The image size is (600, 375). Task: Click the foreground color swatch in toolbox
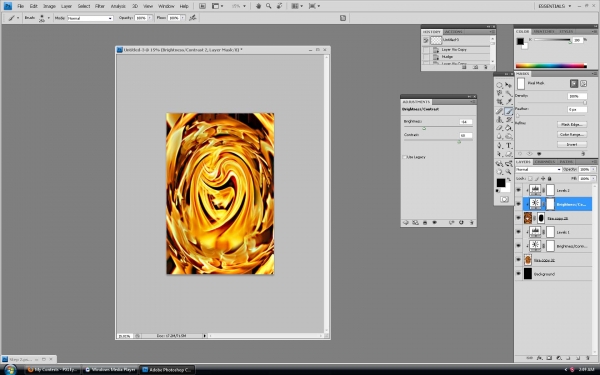[501, 183]
